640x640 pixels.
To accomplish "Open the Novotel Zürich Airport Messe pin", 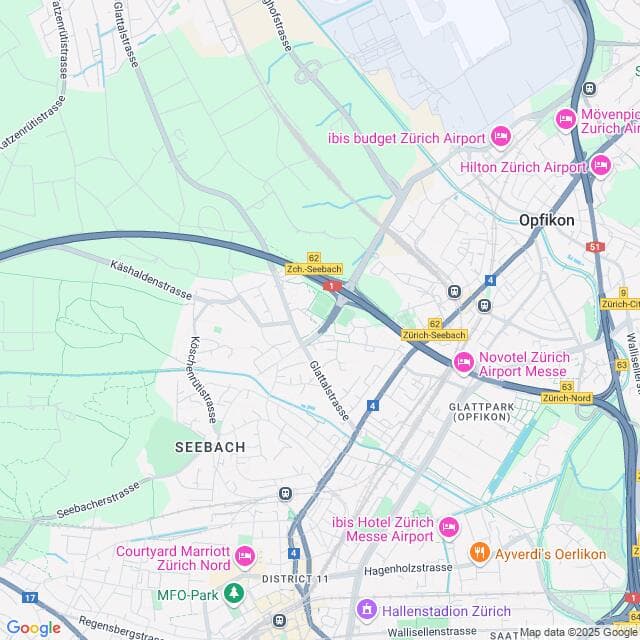I will point(464,362).
